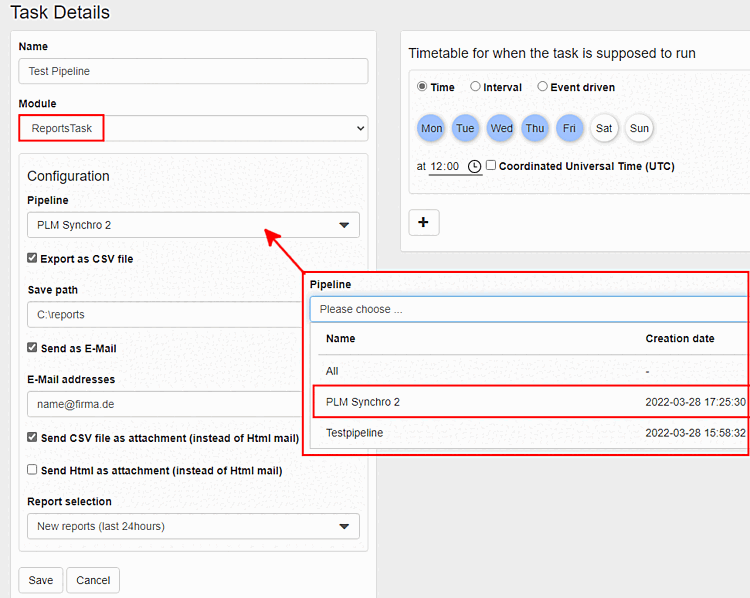The width and height of the screenshot is (750, 598).
Task: Click the task Name input field
Action: point(193,71)
